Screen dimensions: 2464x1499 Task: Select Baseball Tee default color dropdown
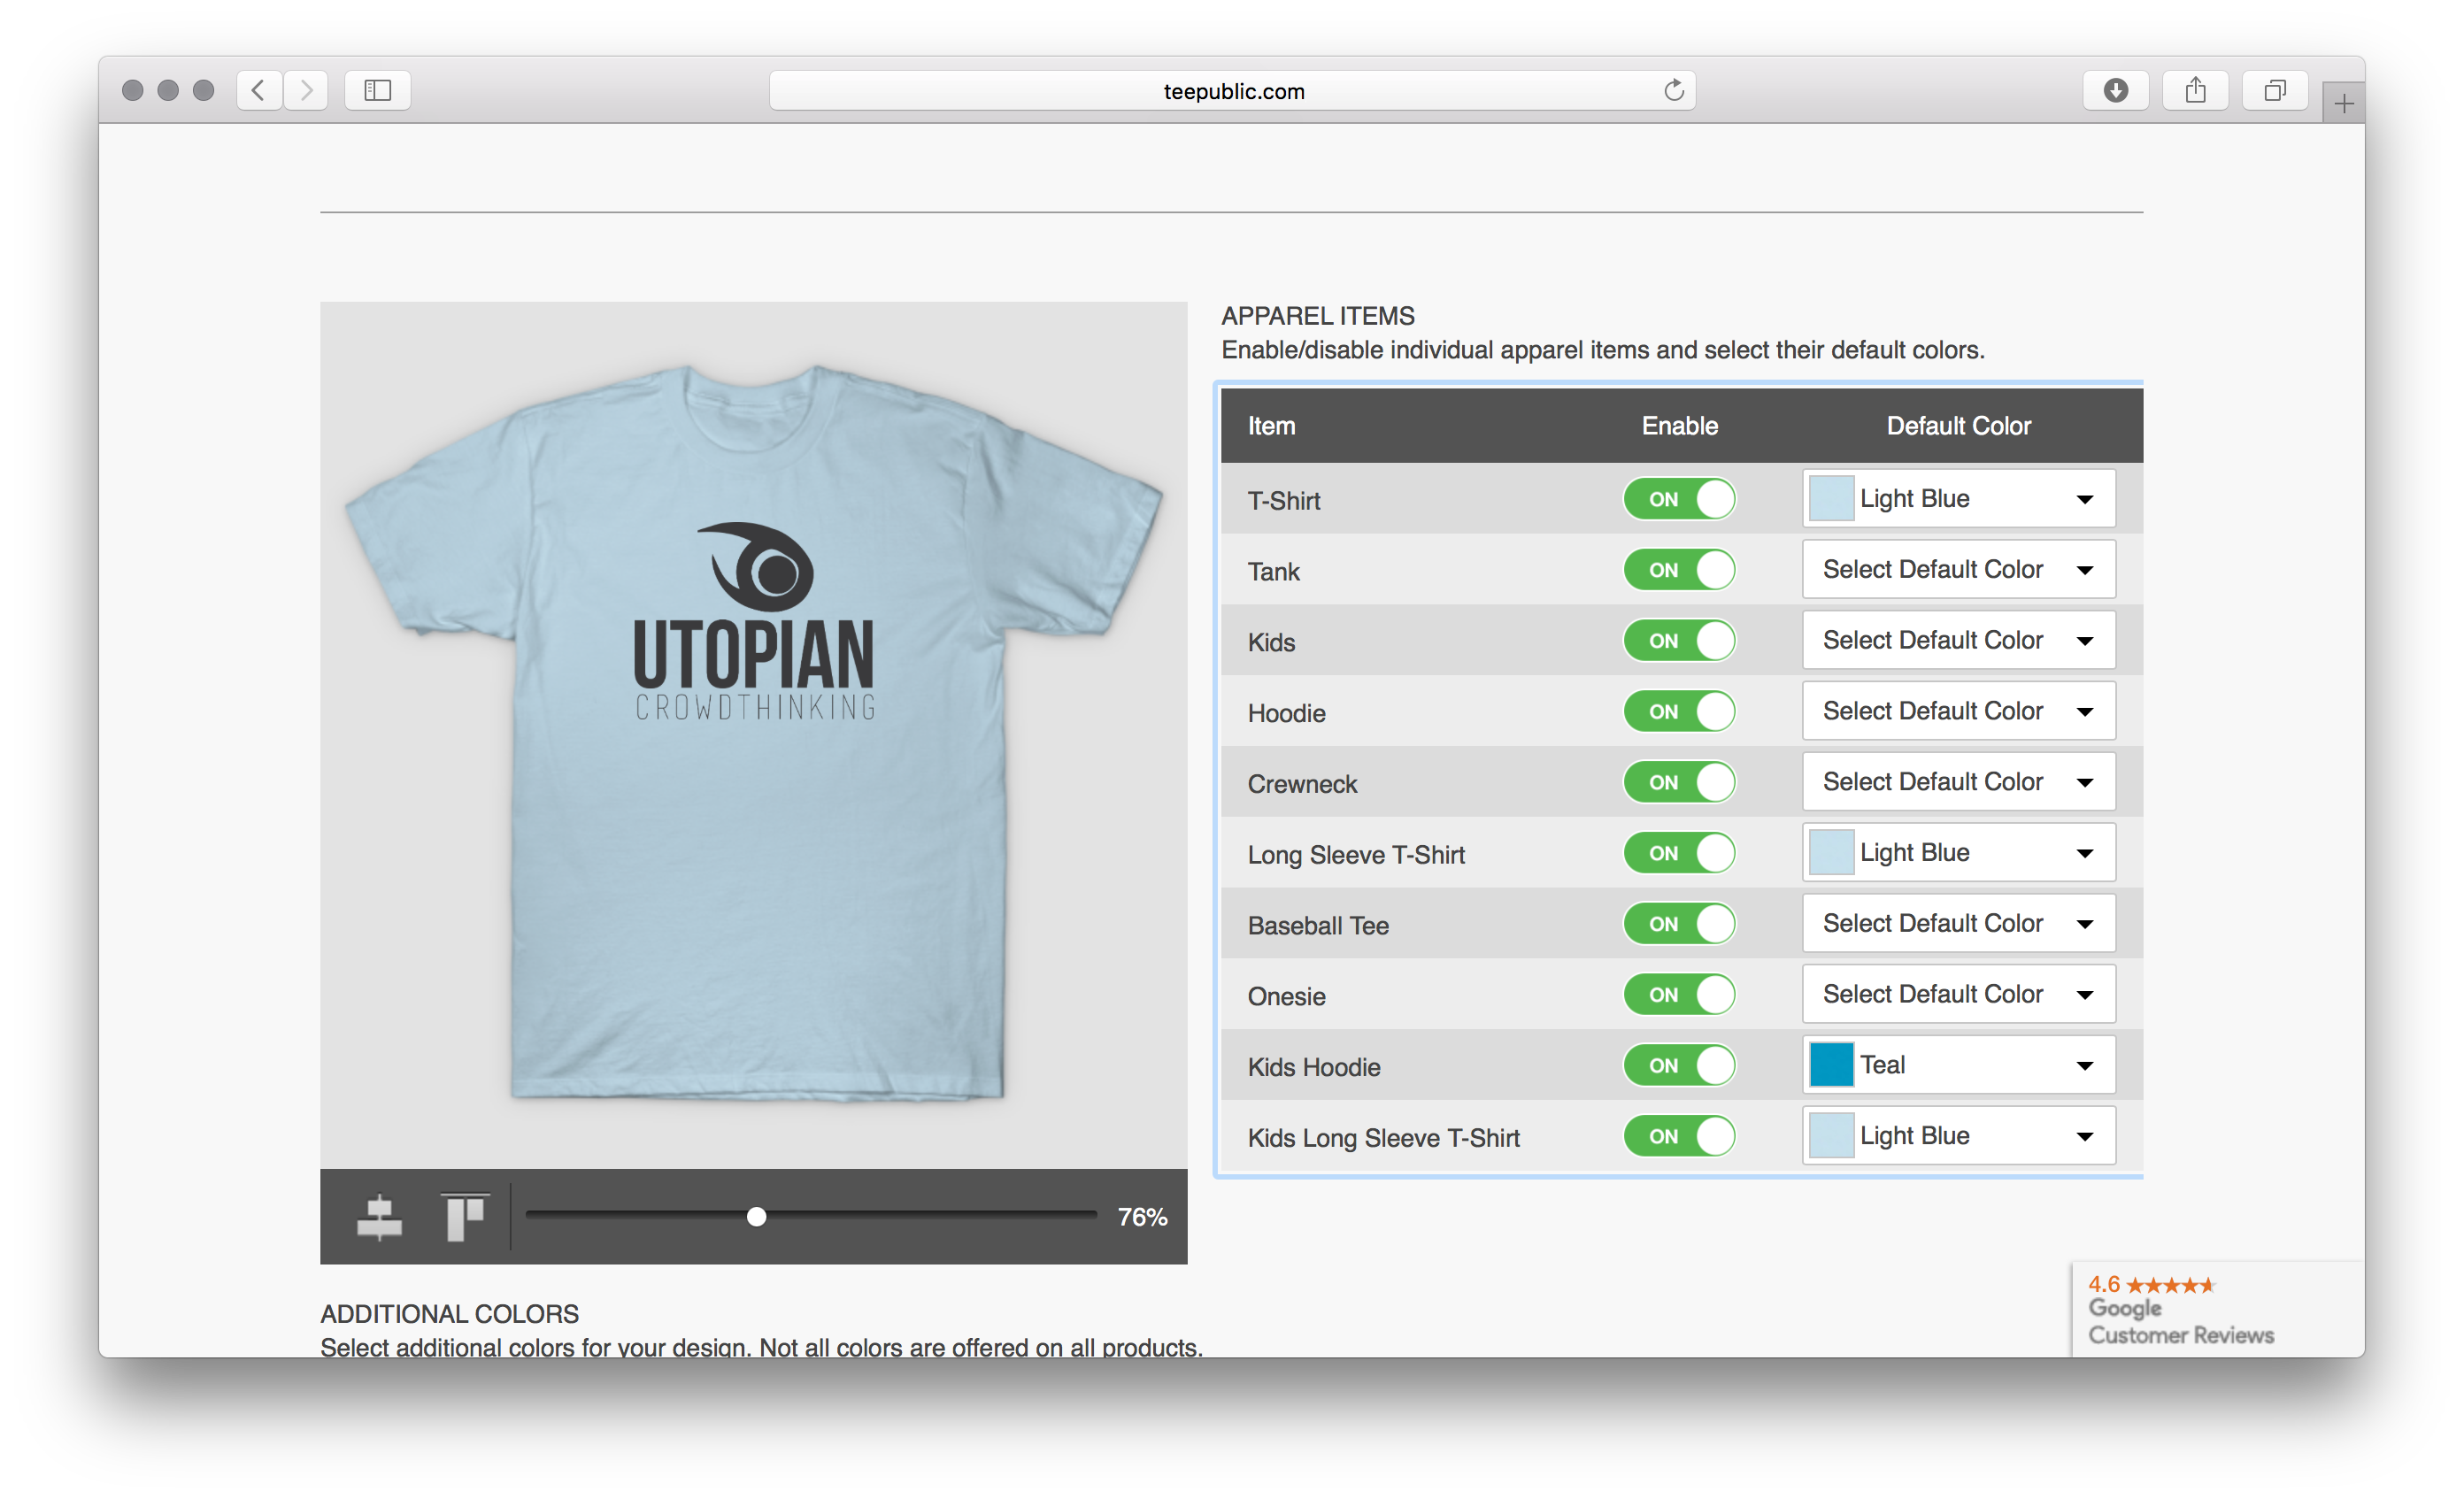pyautogui.click(x=1958, y=923)
